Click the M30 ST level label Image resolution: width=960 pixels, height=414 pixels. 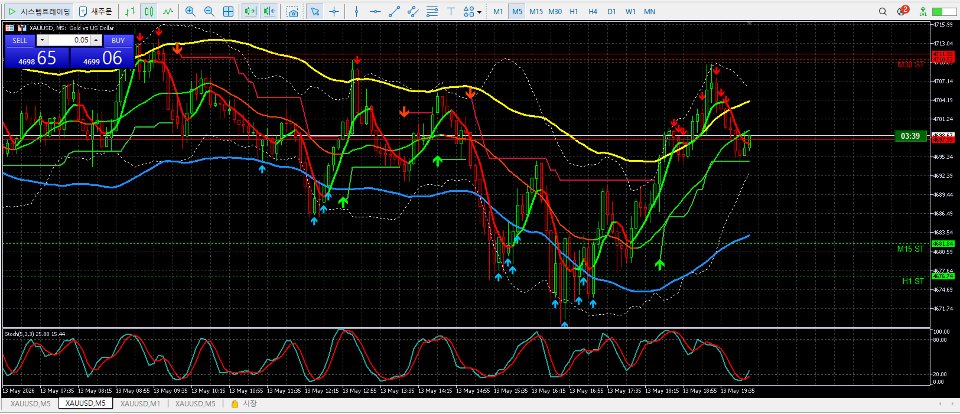pos(910,64)
